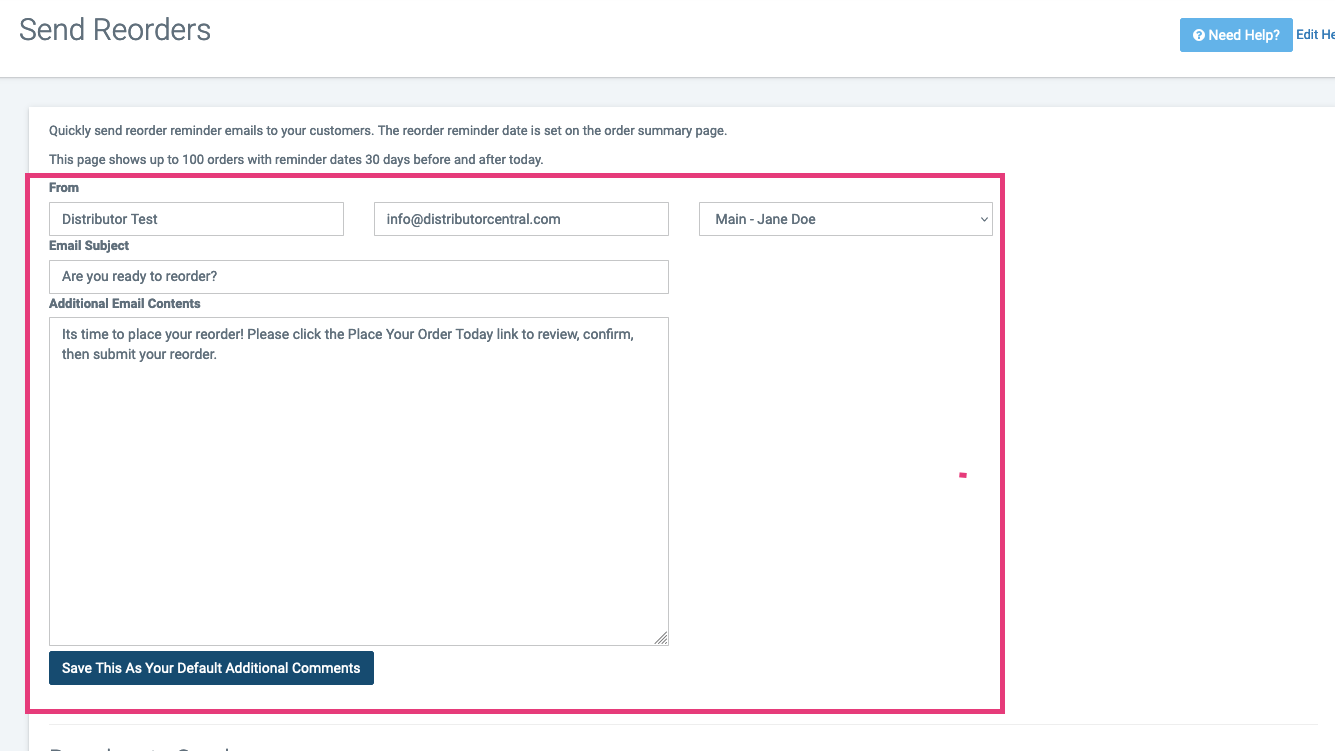Viewport: 1335px width, 751px height.
Task: Click the partially visible heading below the form
Action: pyautogui.click(x=140, y=745)
